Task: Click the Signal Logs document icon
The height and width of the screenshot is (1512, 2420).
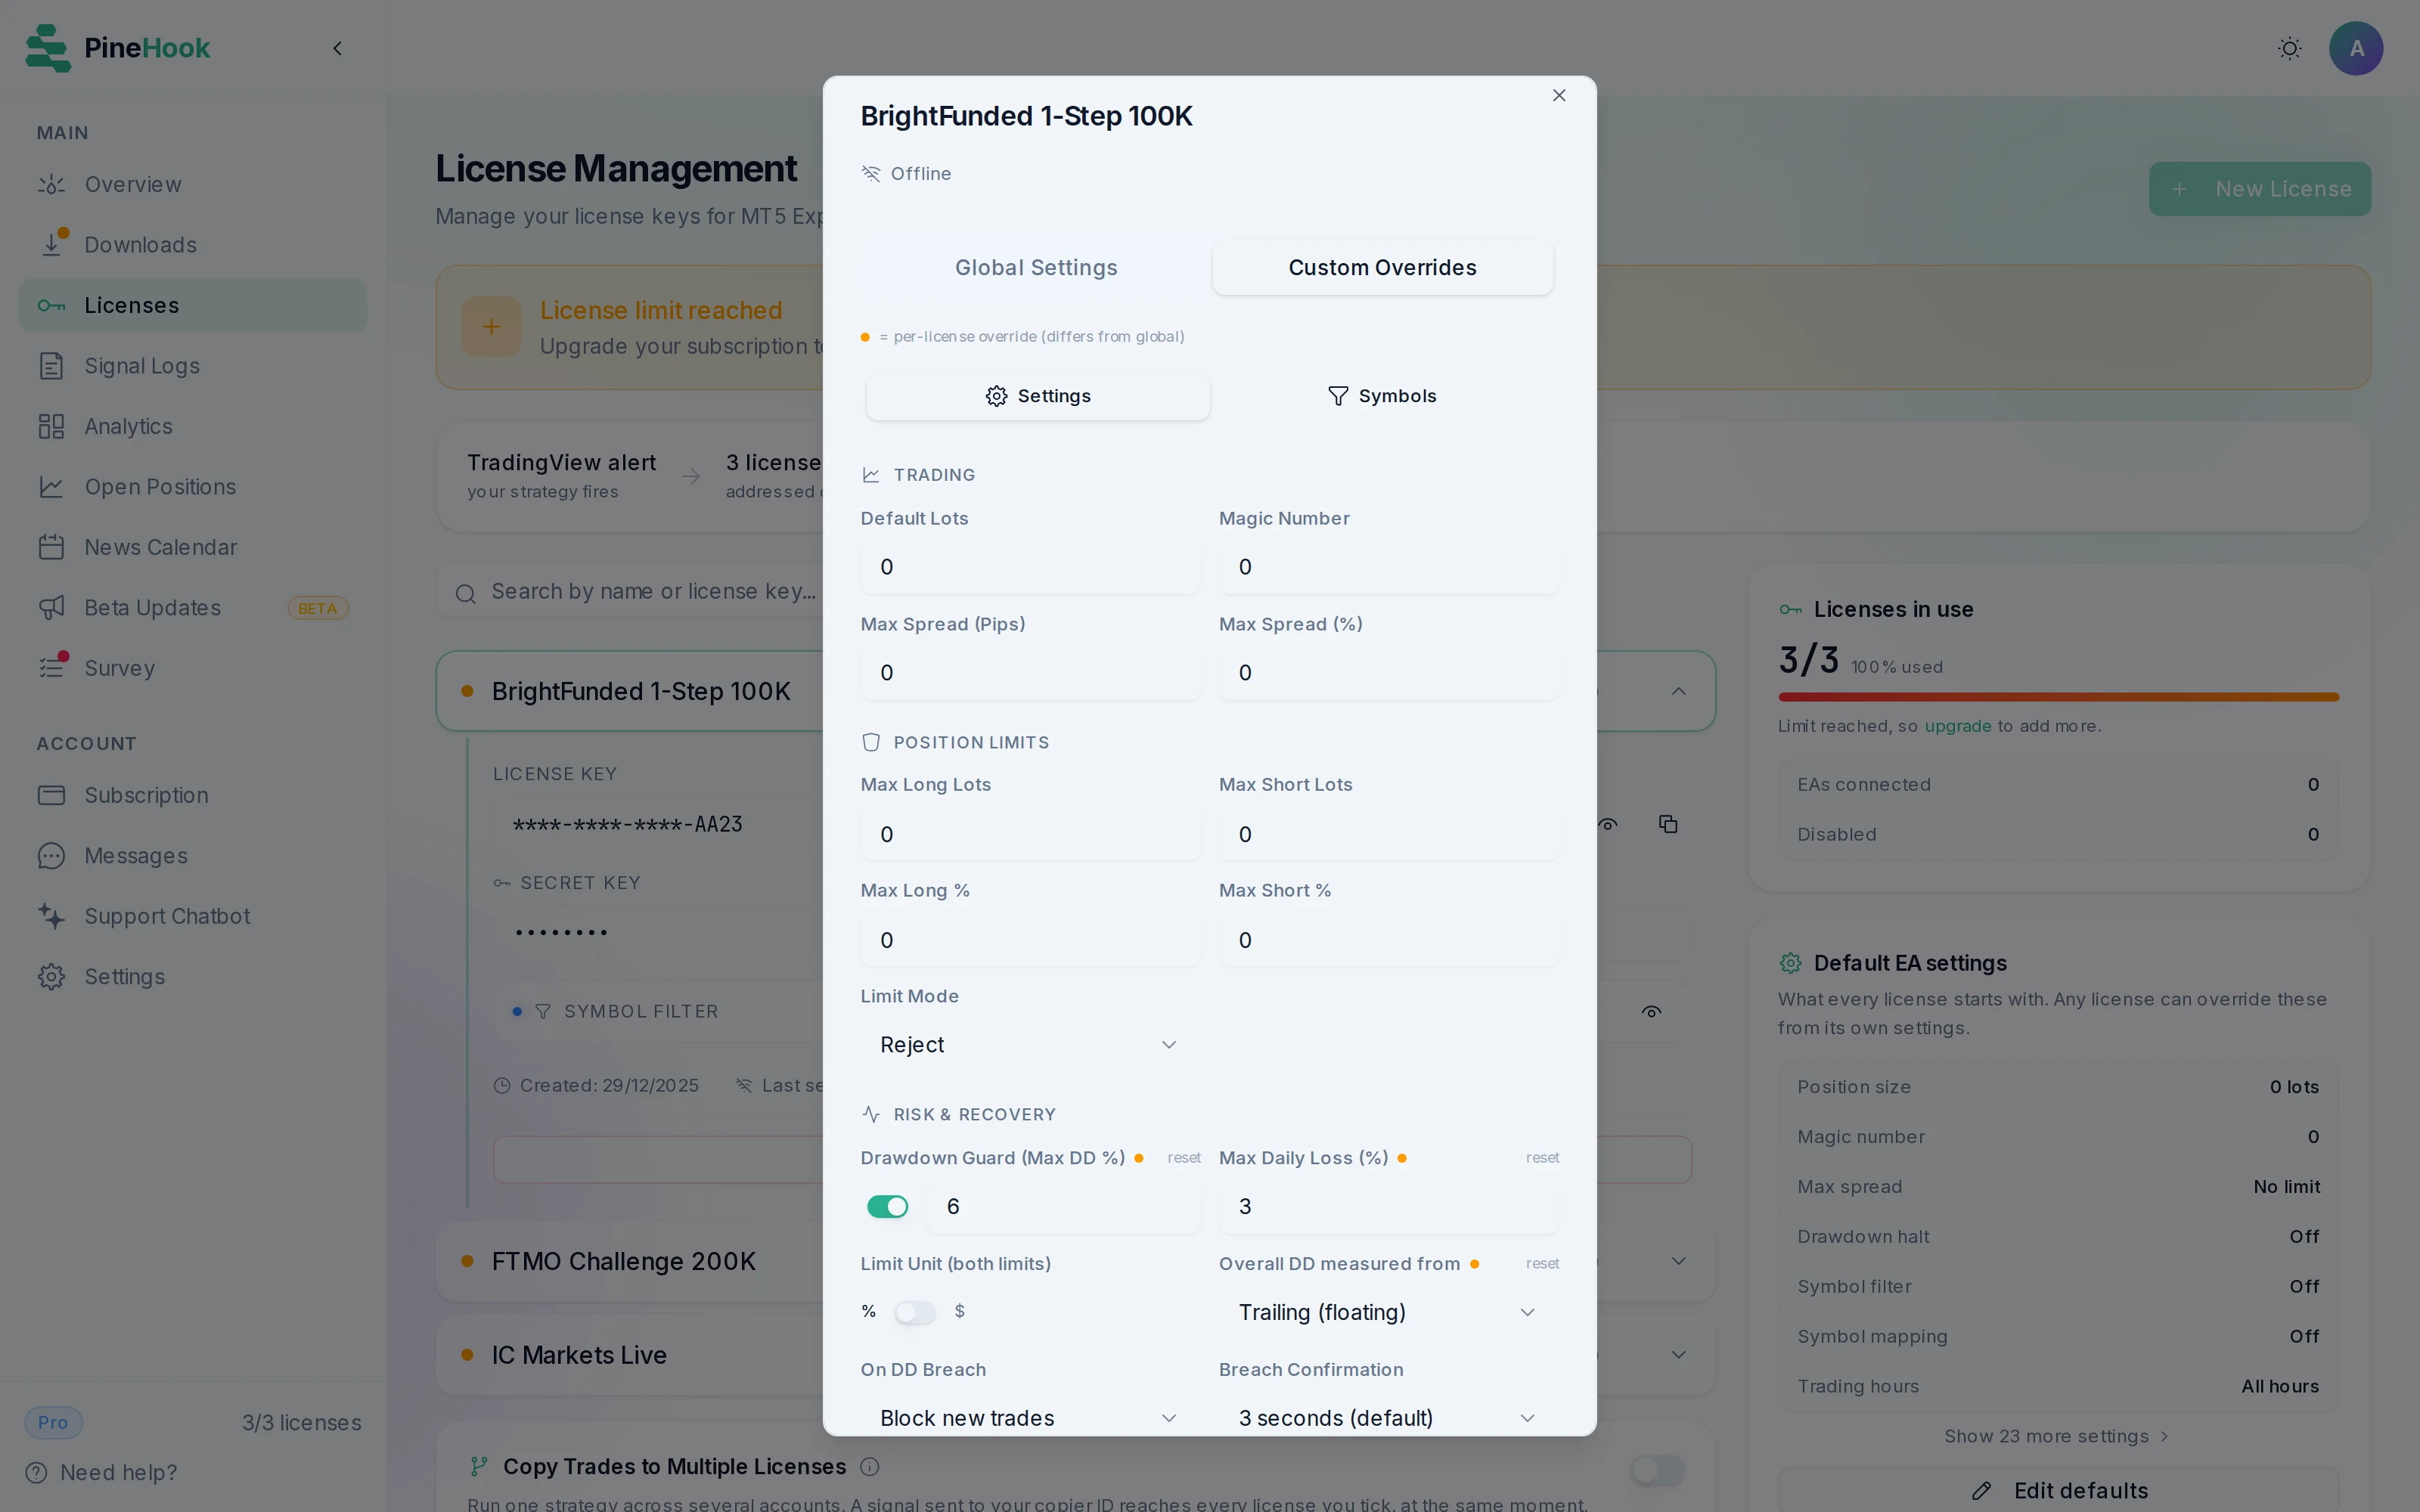Action: [x=51, y=366]
